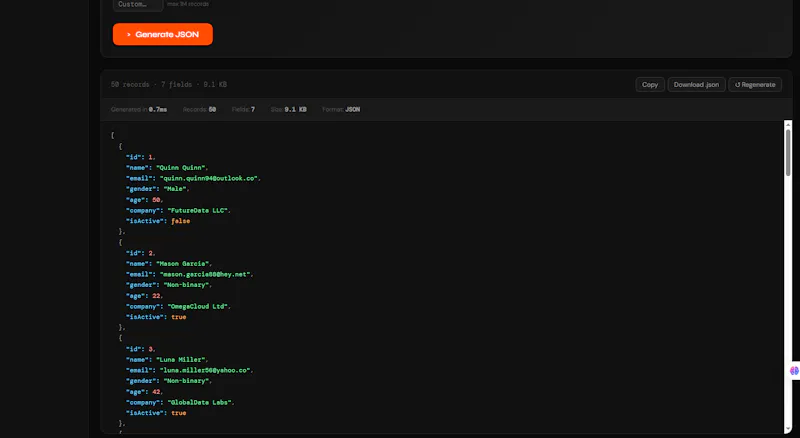Image resolution: width=800 pixels, height=438 pixels.
Task: Click "isActive": true under GlobalData Labs
Action: click(x=156, y=413)
